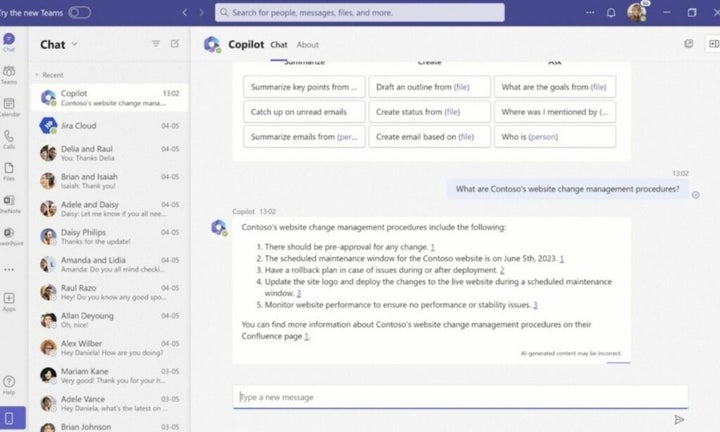The image size is (720, 432).
Task: Open the notifications bell
Action: (611, 13)
